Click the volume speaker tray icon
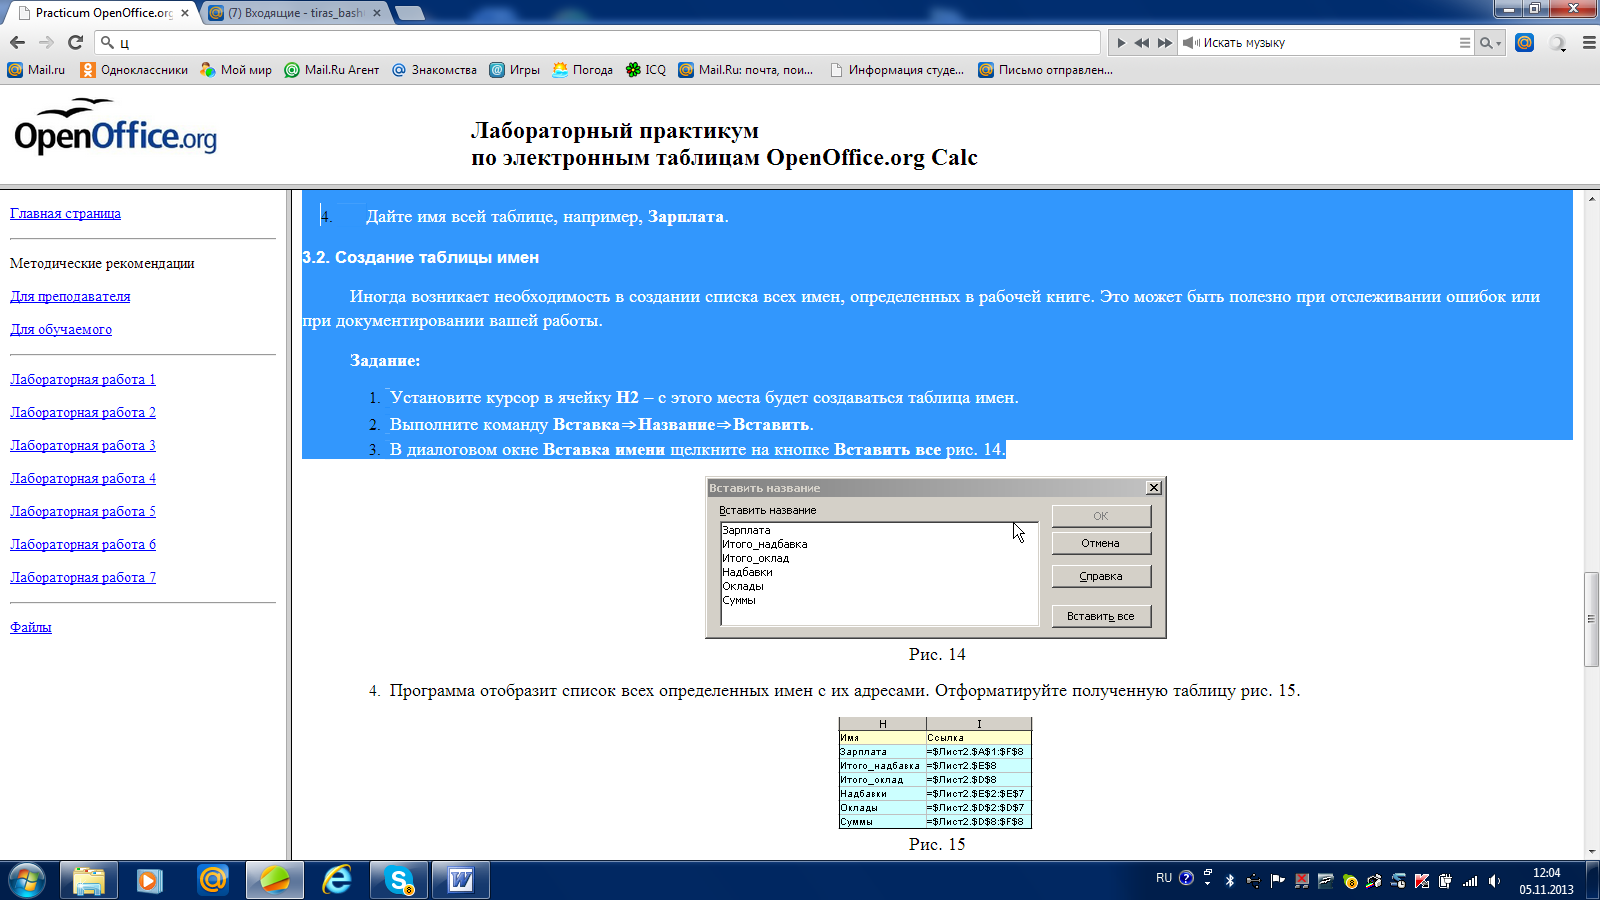Image resolution: width=1600 pixels, height=900 pixels. click(1494, 881)
